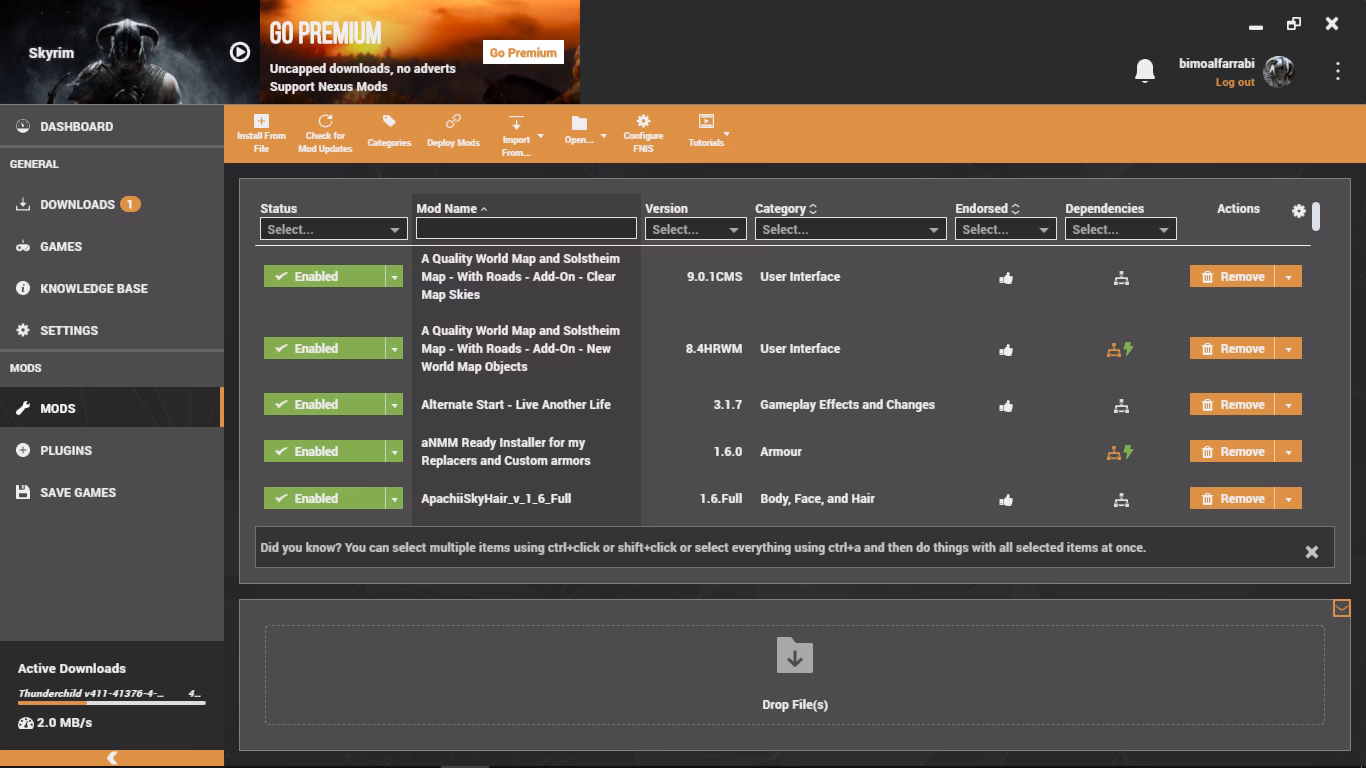The height and width of the screenshot is (768, 1366).
Task: Expand Import From dropdown arrow
Action: point(541,135)
